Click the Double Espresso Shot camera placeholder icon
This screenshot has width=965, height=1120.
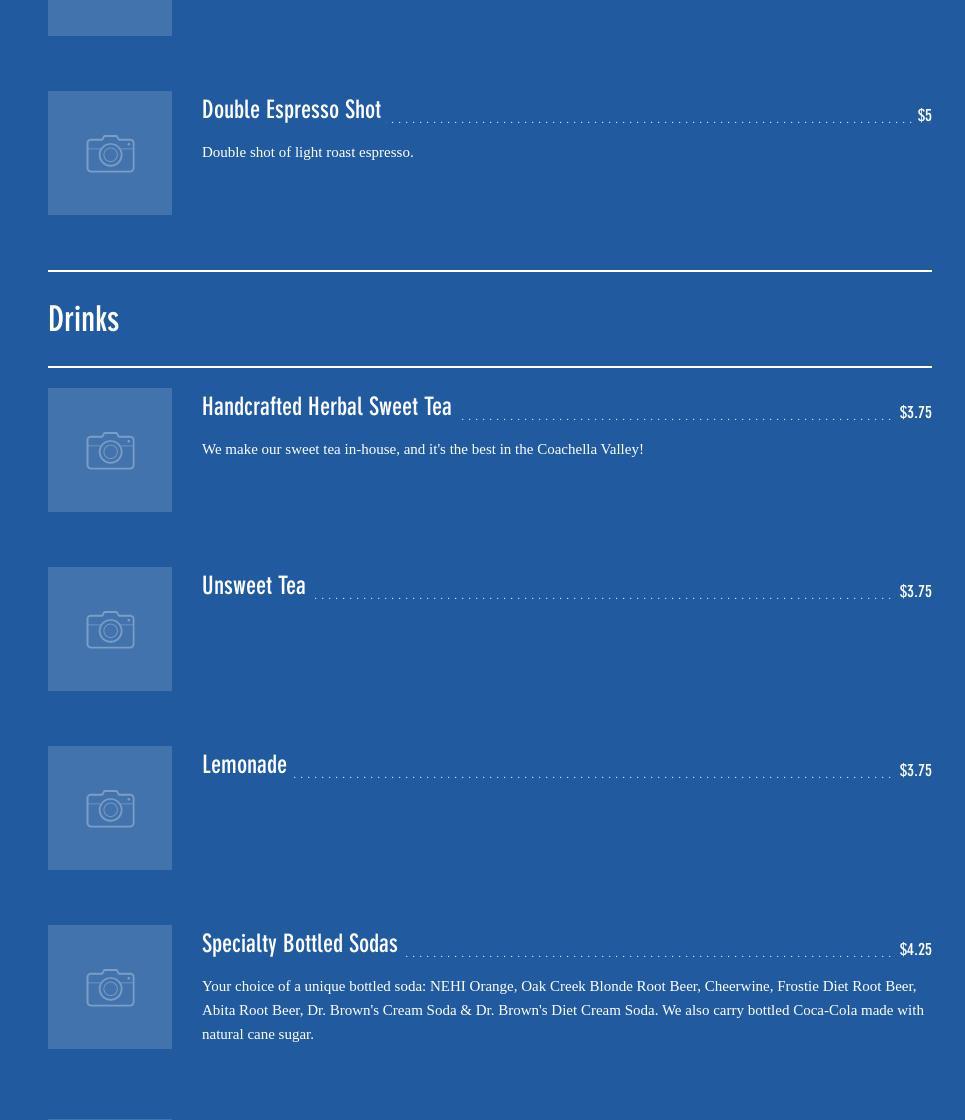coord(110,153)
